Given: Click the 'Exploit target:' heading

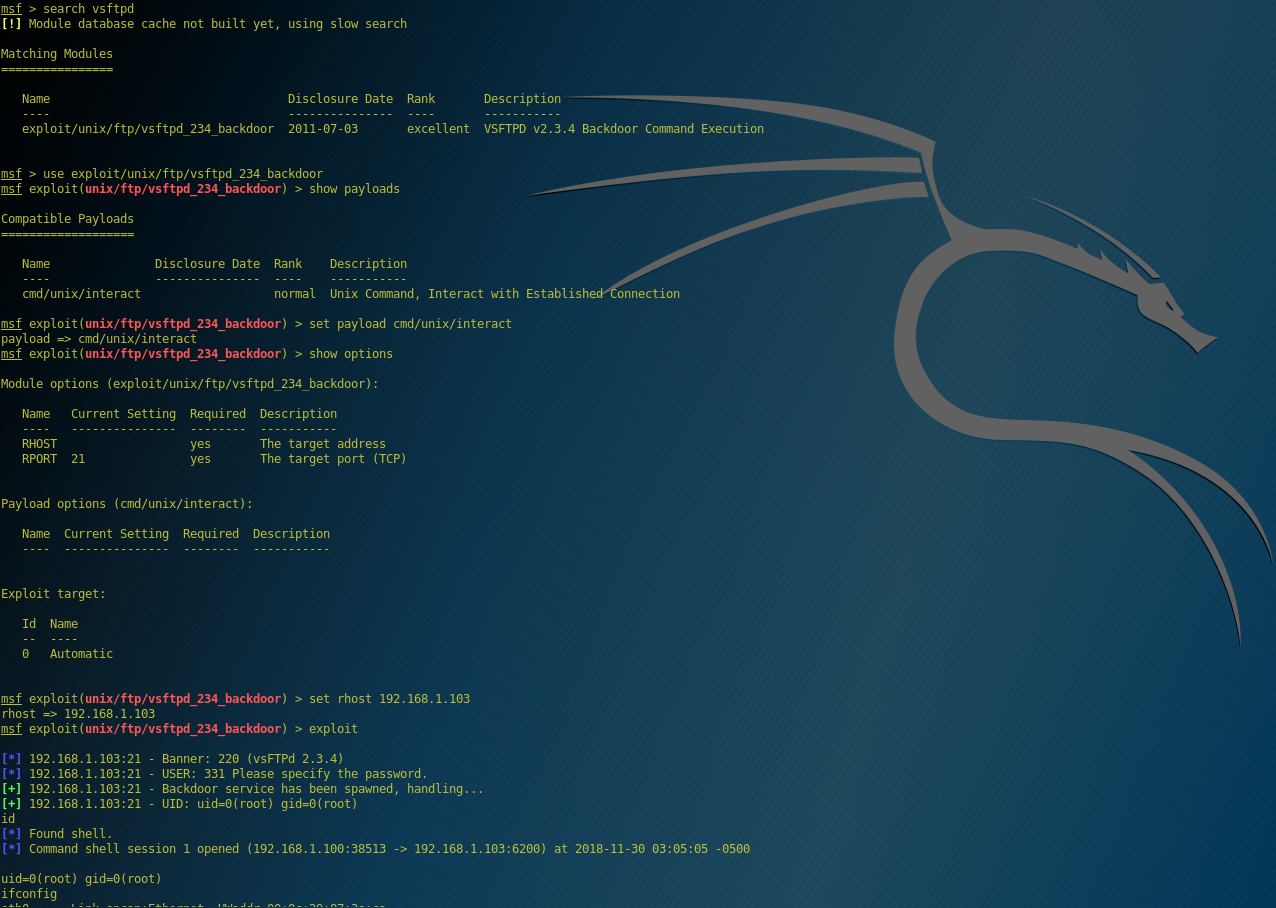Looking at the screenshot, I should coord(53,594).
